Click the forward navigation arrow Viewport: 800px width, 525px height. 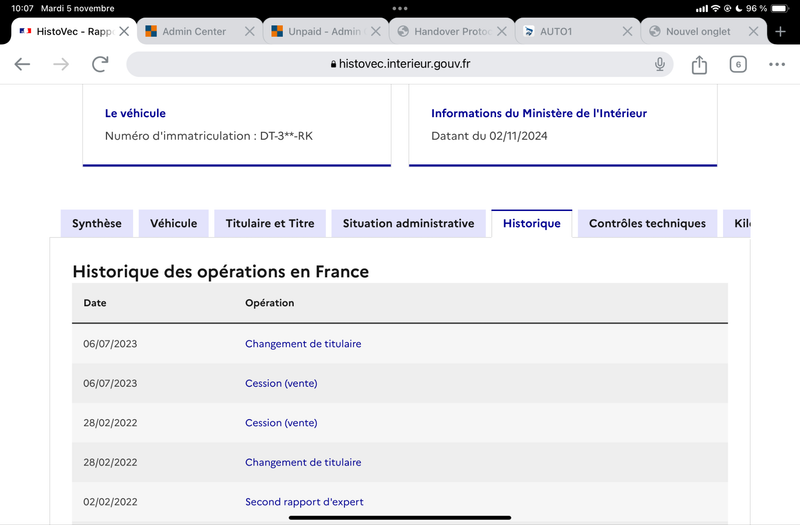[61, 64]
